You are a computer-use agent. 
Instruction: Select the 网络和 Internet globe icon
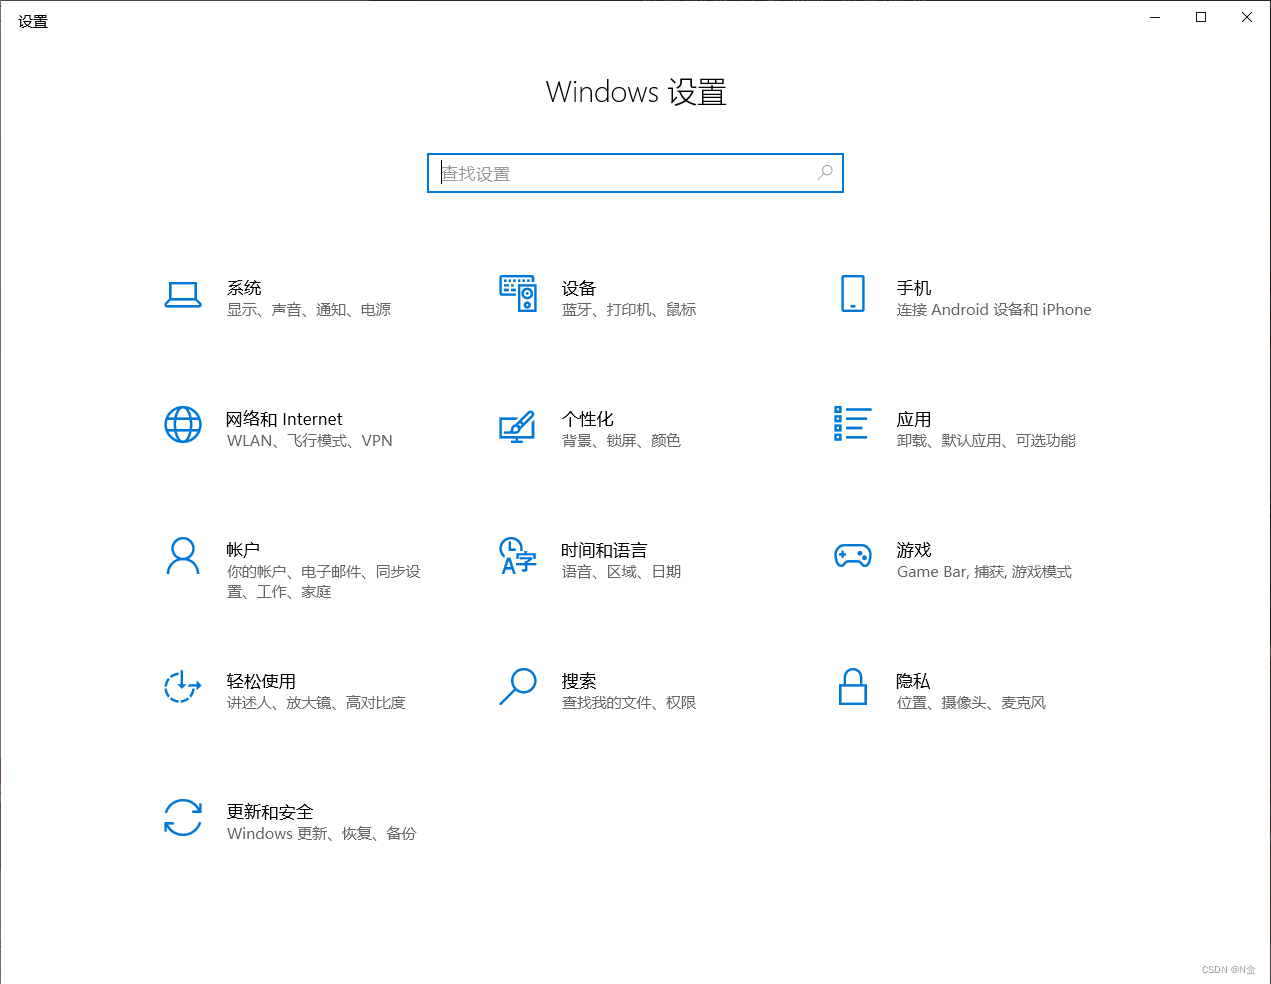pos(183,425)
